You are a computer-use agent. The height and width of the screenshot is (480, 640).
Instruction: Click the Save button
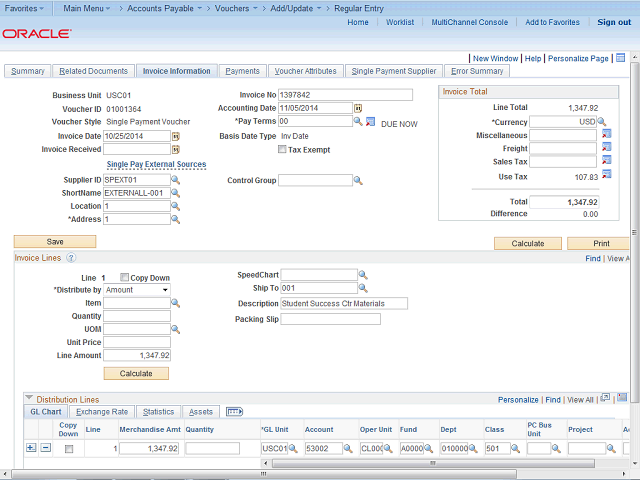click(x=55, y=242)
